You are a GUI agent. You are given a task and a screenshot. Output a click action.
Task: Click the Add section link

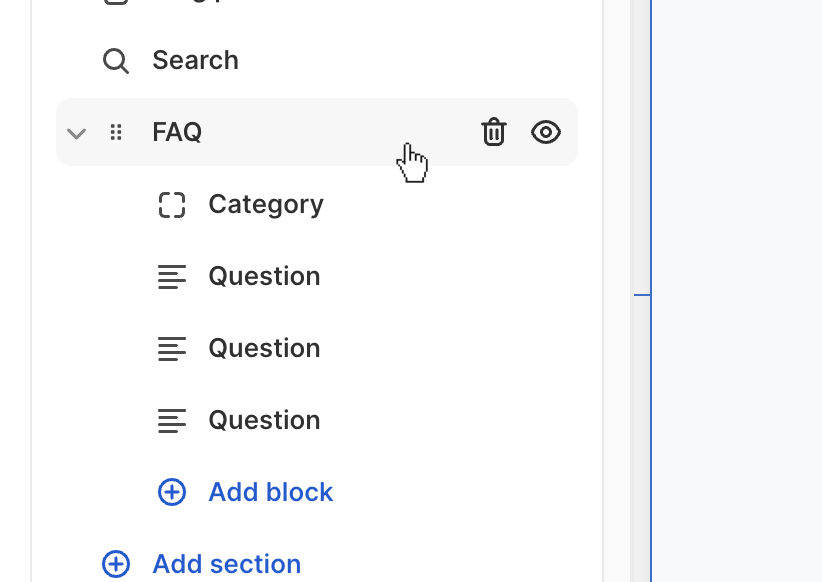coord(226,564)
